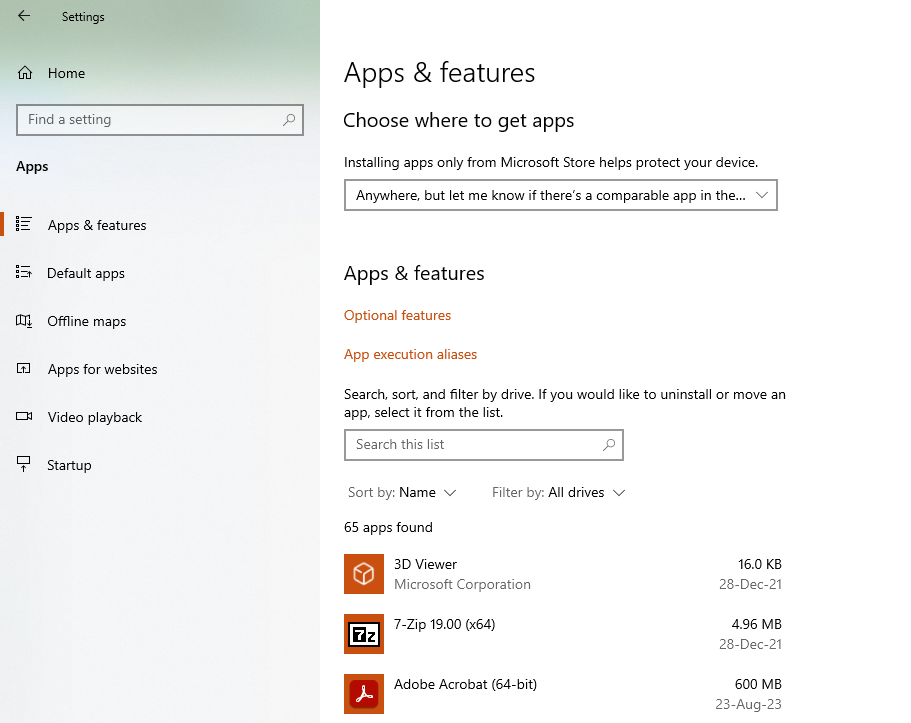Click the Video playback sidebar icon
The image size is (911, 723).
(x=24, y=416)
